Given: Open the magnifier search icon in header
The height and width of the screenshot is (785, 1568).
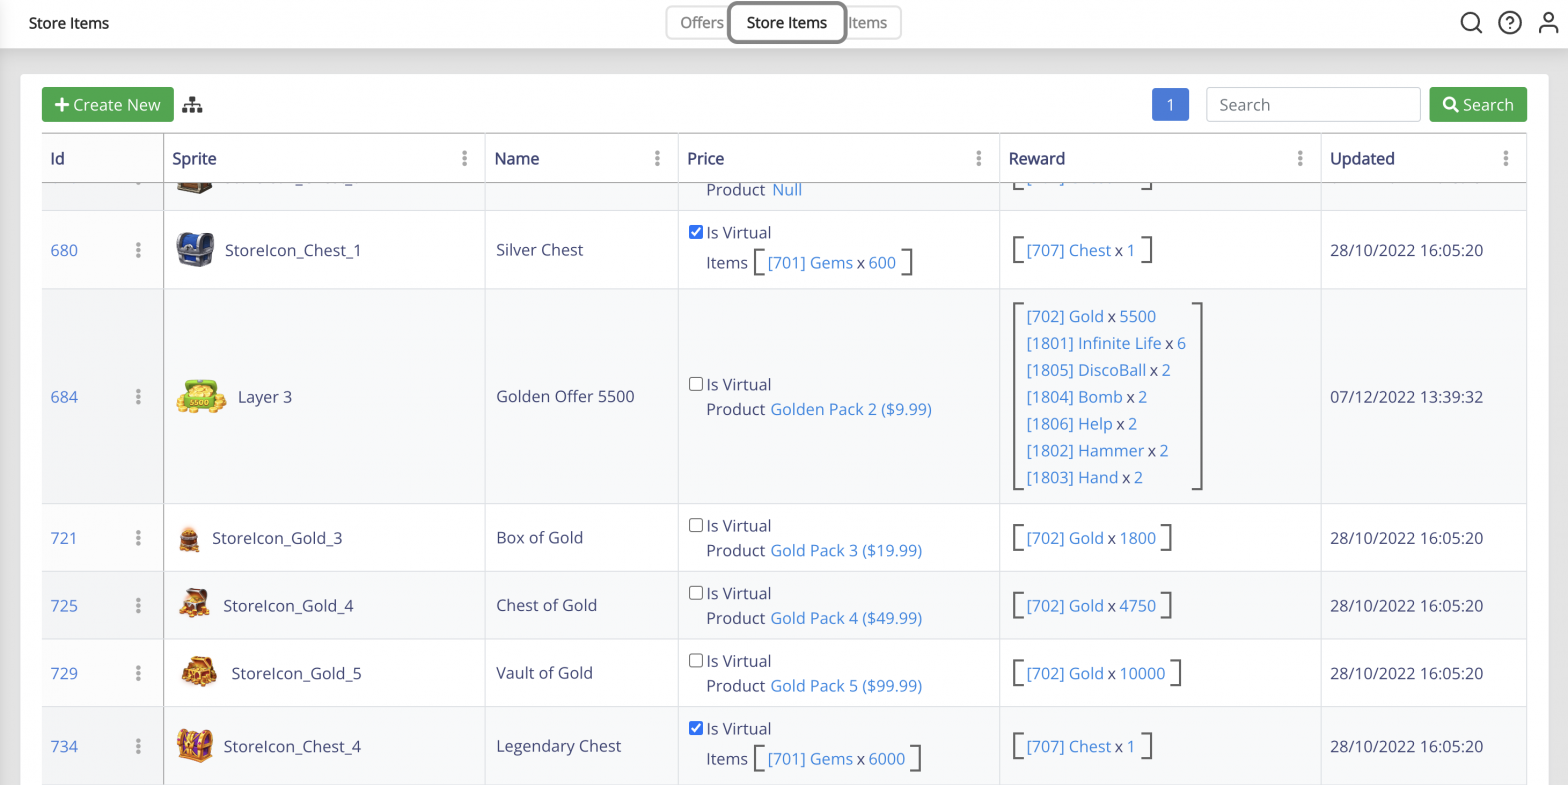Looking at the screenshot, I should coord(1471,23).
